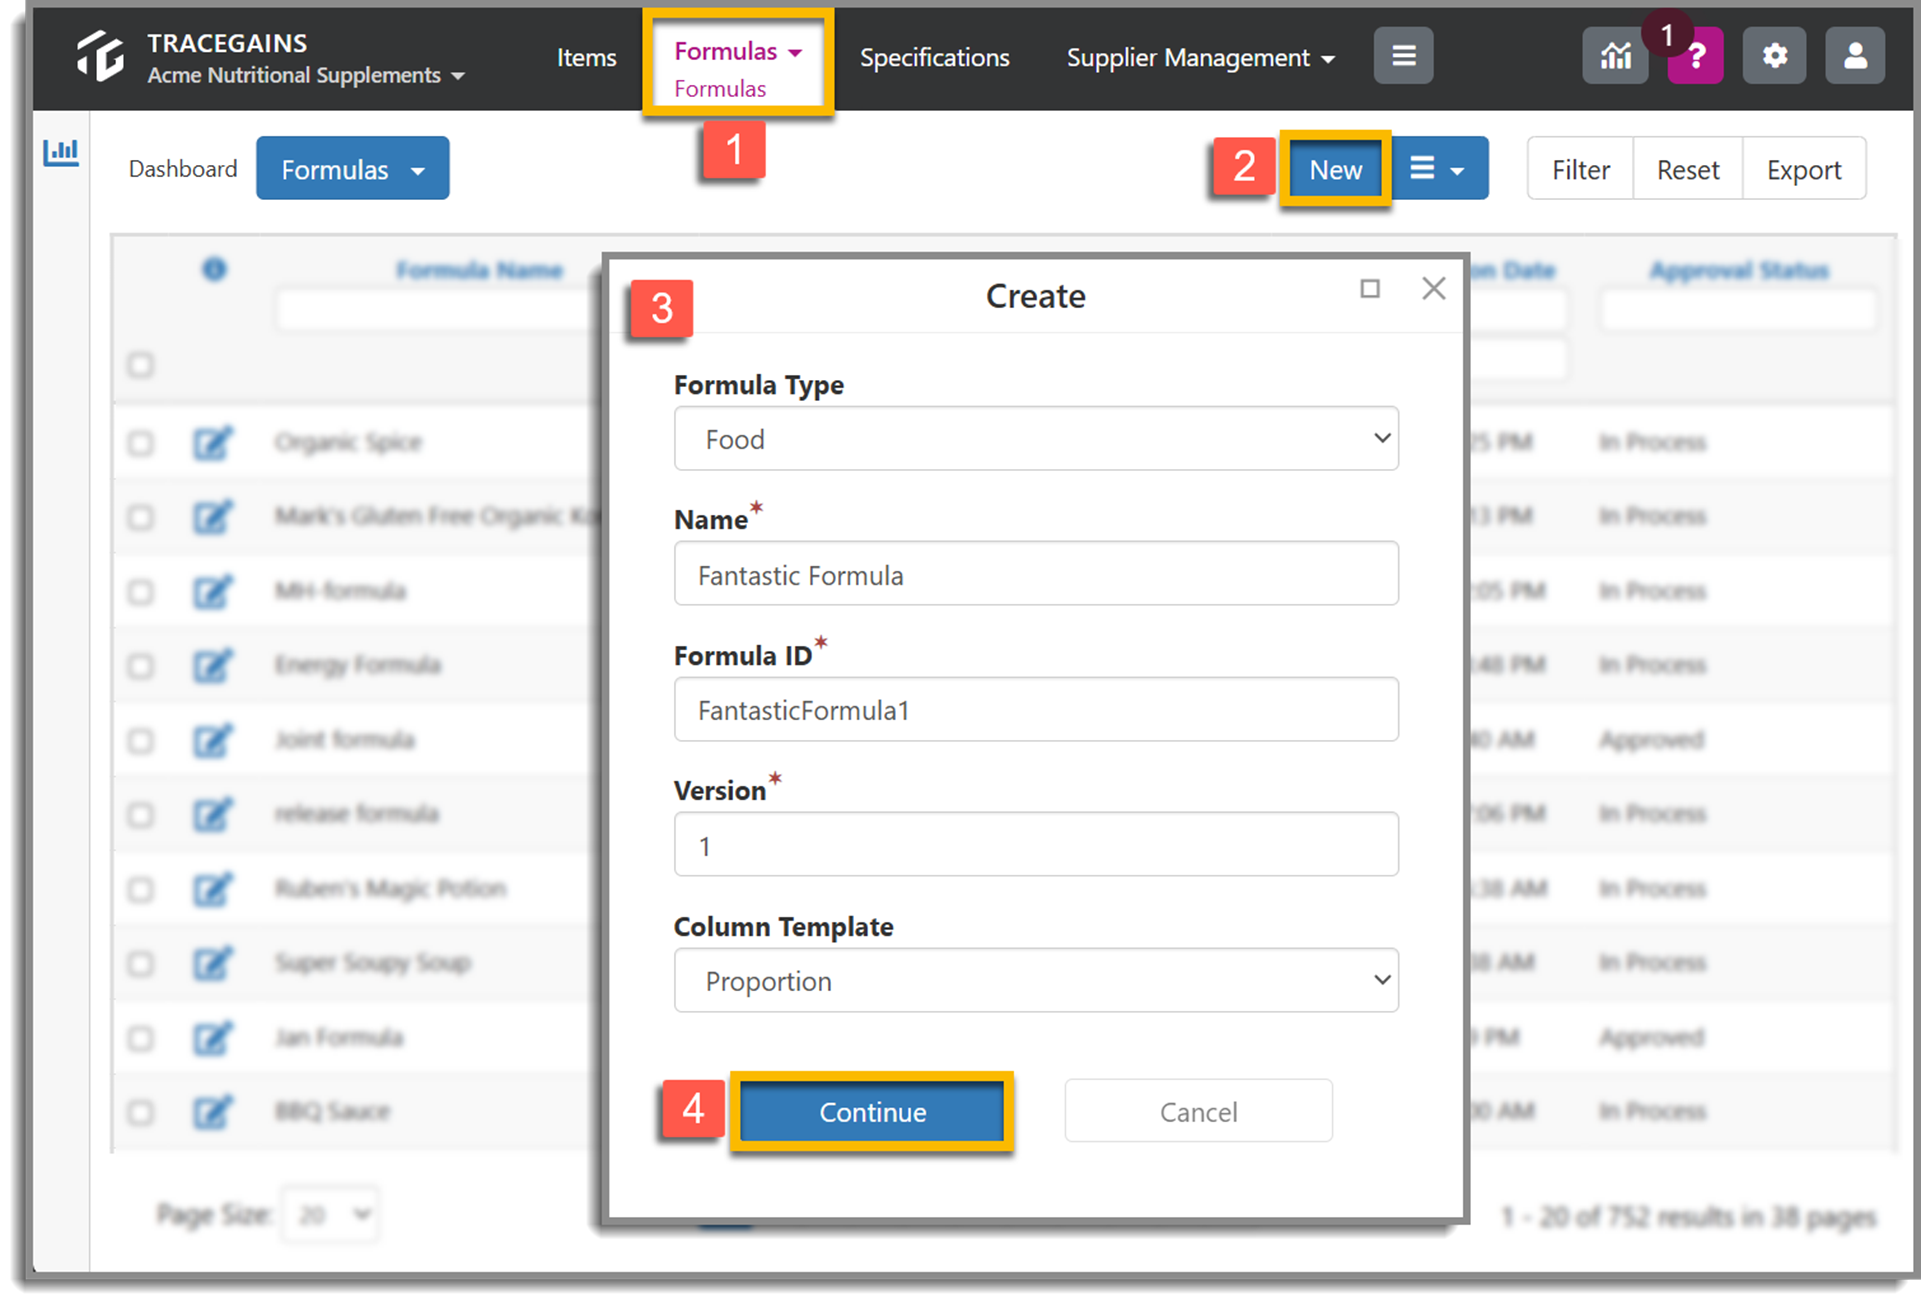This screenshot has width=1921, height=1305.
Task: Select the BBQ Sauce row checkbox
Action: click(x=141, y=1113)
